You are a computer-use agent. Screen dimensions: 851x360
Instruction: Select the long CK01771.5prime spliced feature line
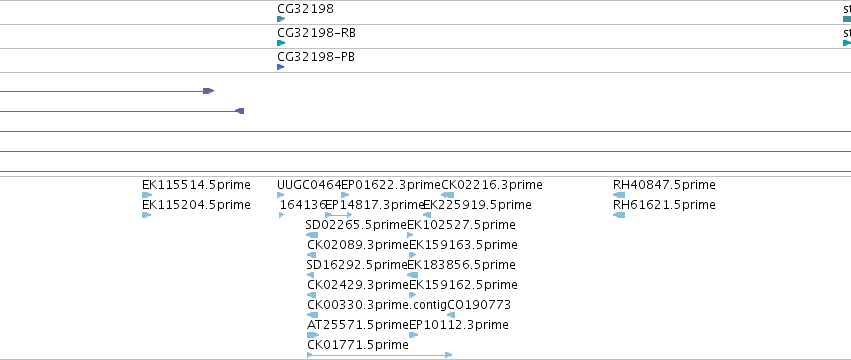[x=379, y=355]
